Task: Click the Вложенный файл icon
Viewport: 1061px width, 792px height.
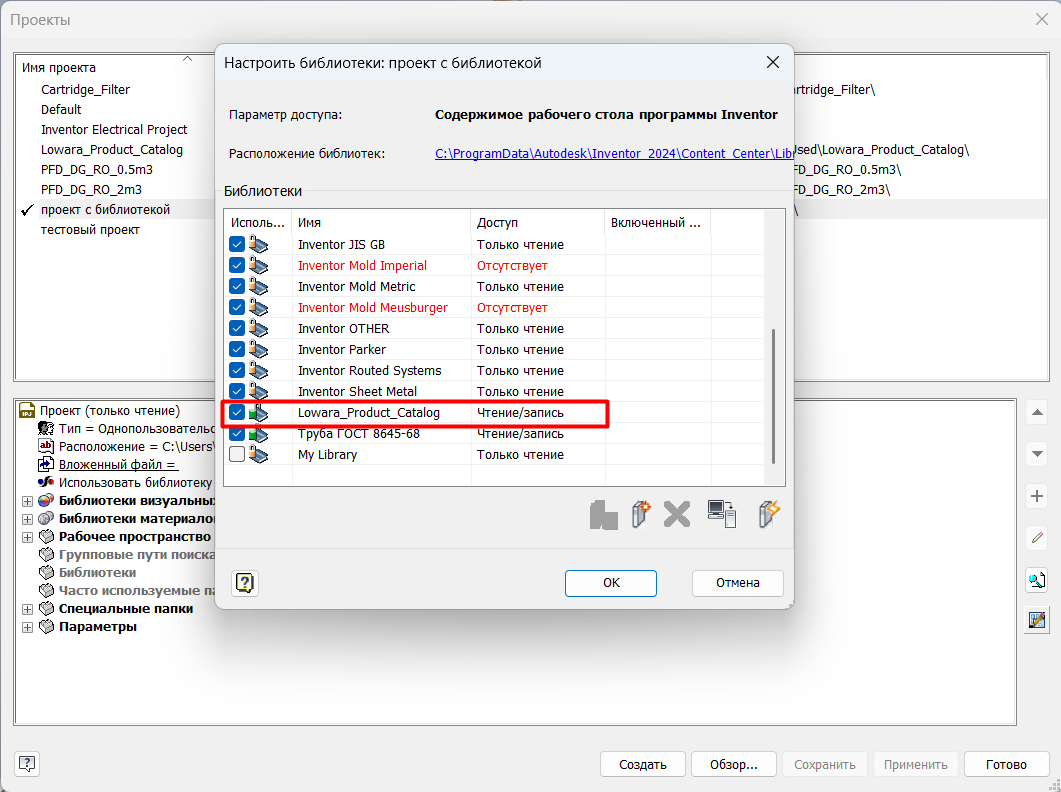Action: click(46, 464)
